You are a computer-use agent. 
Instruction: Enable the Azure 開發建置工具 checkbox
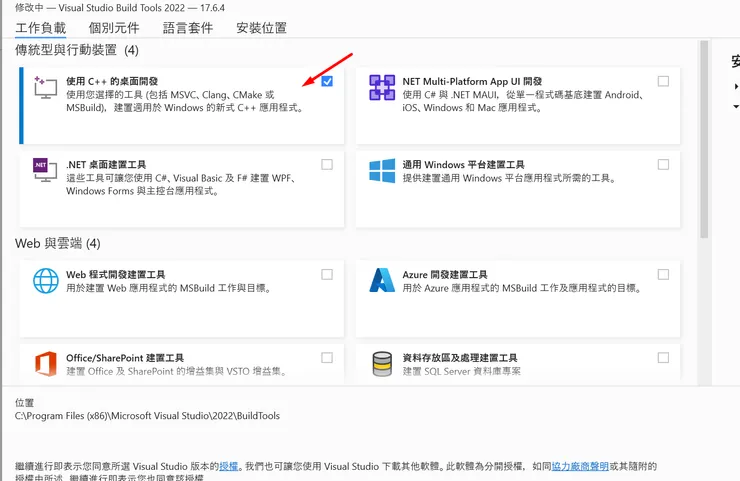click(x=663, y=274)
